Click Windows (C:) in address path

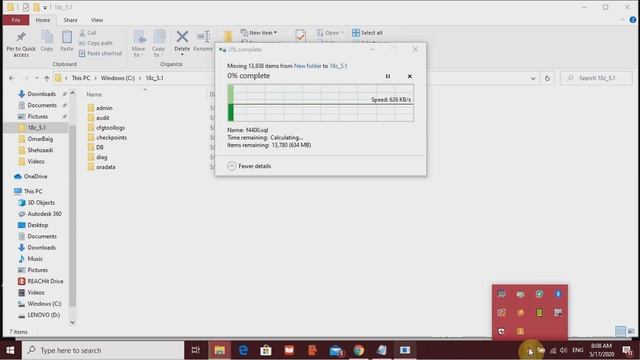pyautogui.click(x=118, y=78)
